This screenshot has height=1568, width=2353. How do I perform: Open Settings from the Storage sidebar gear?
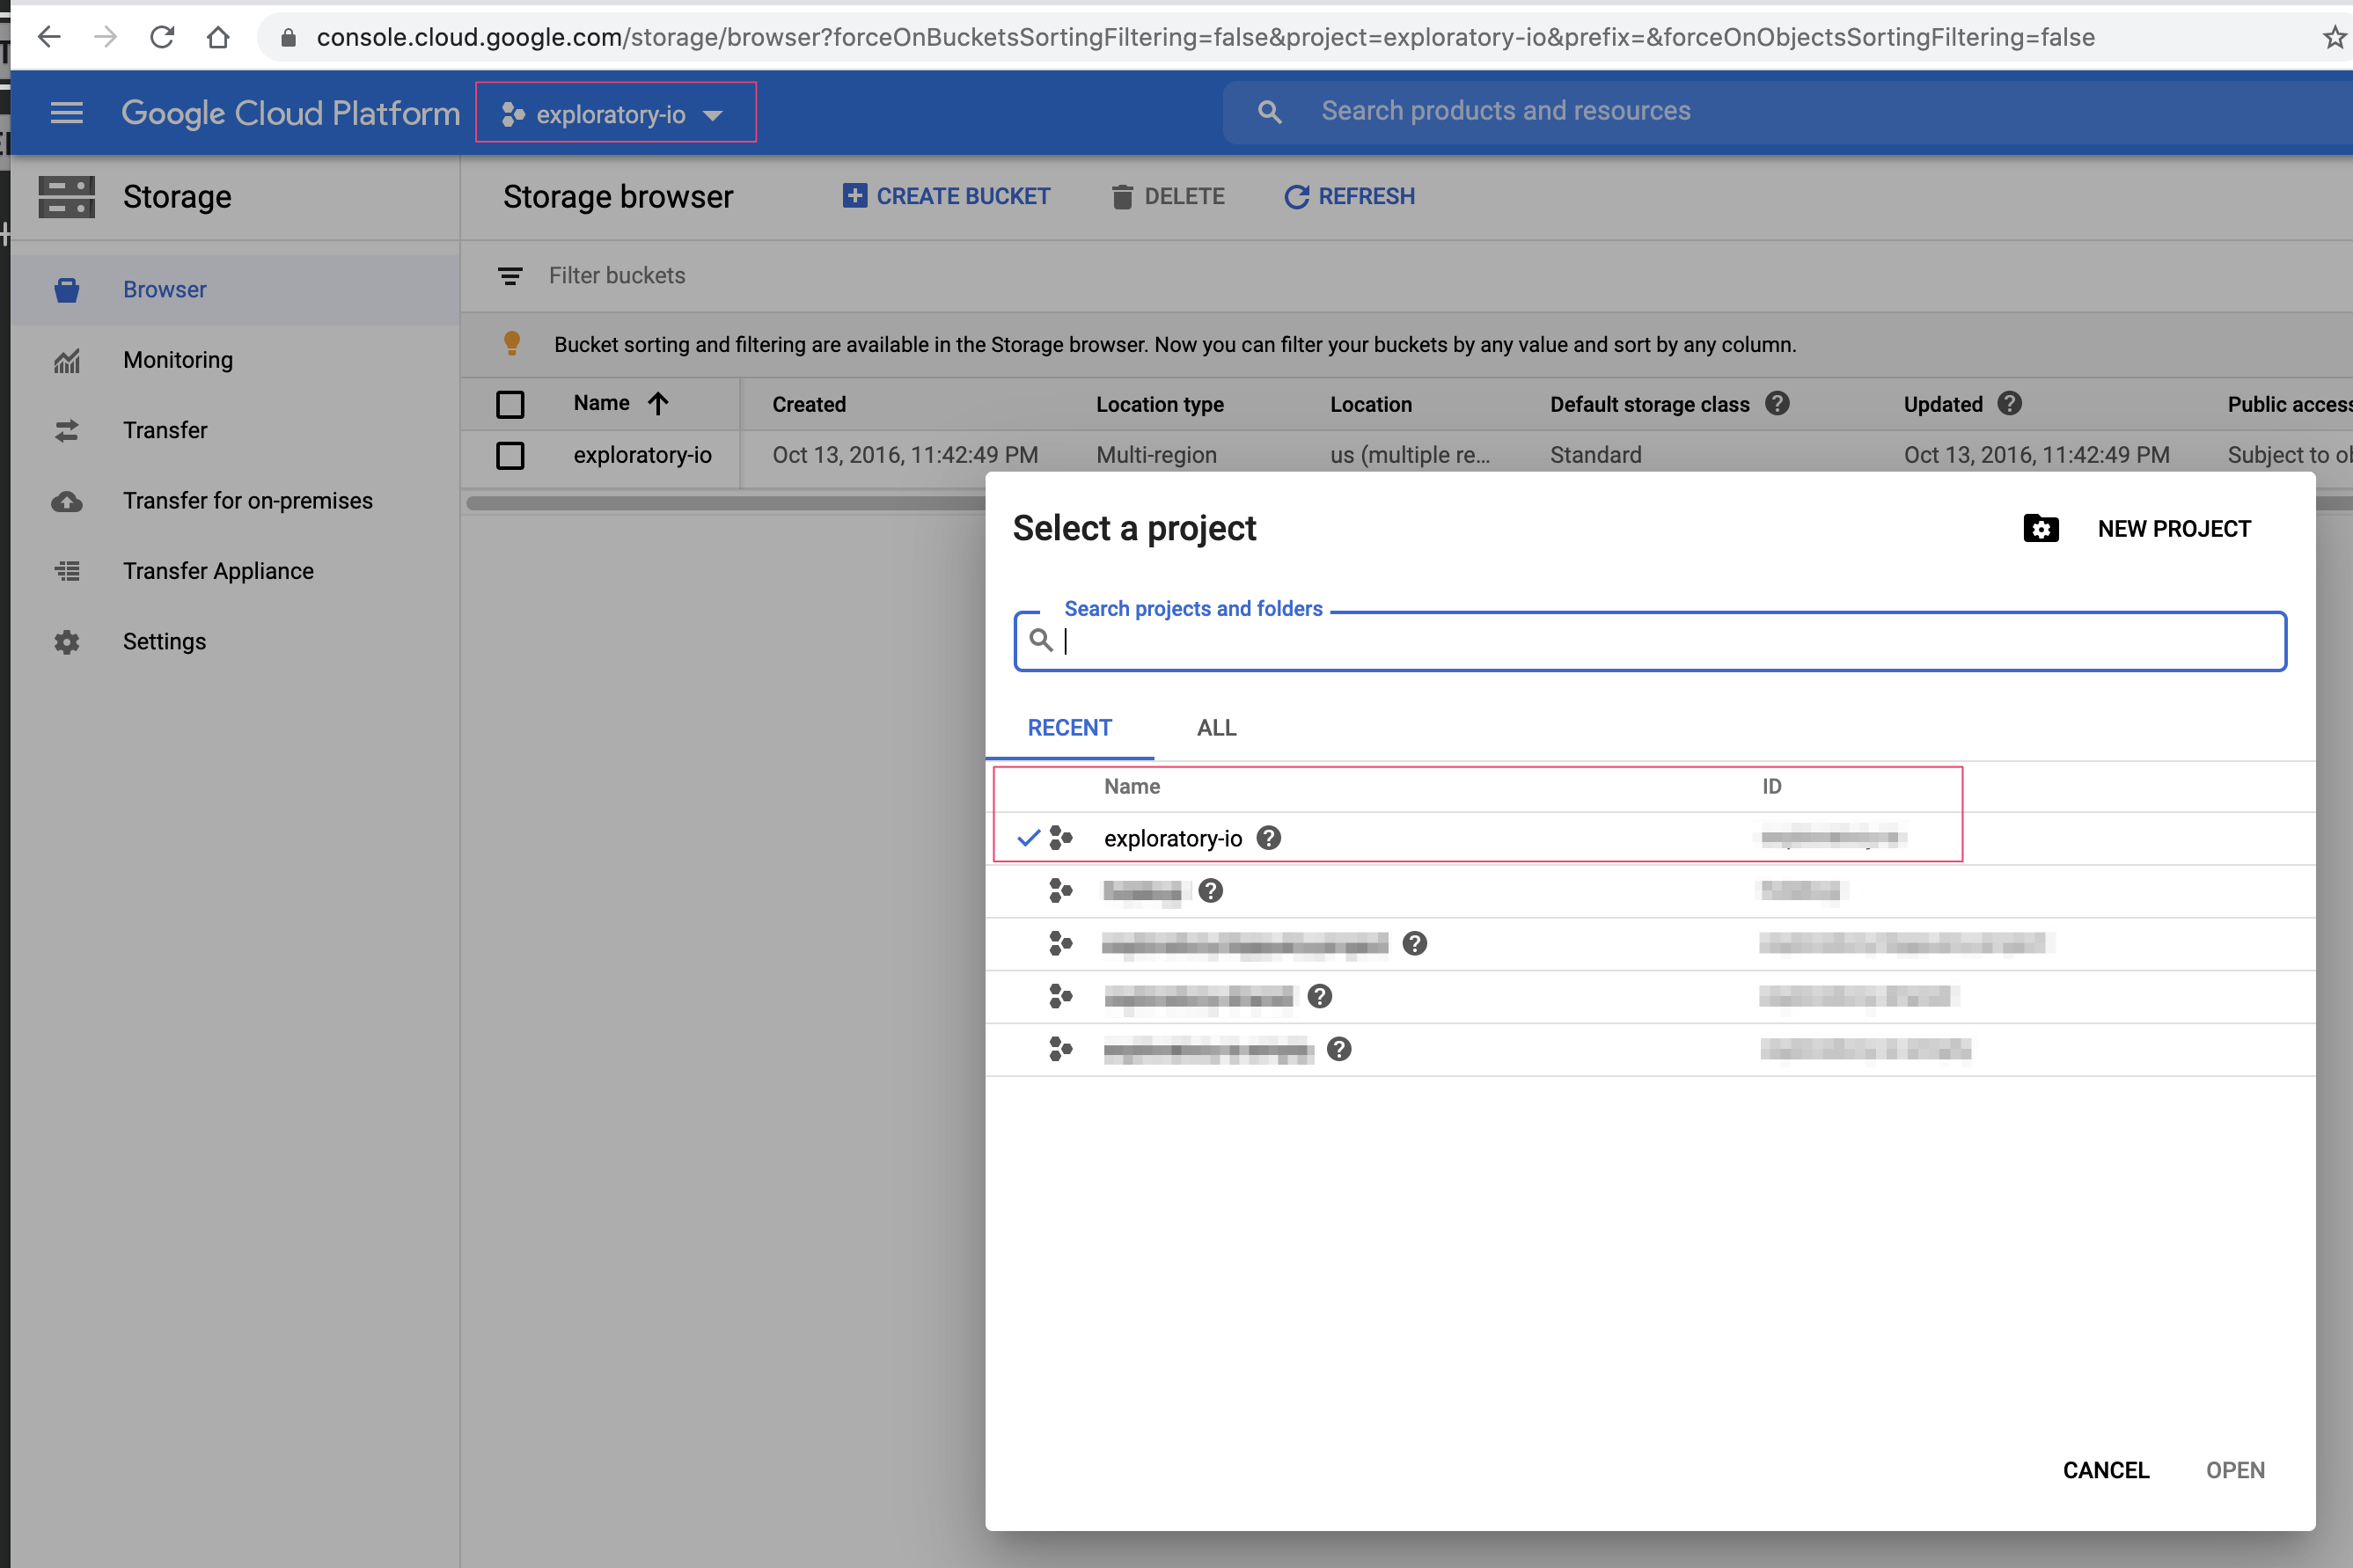66,641
